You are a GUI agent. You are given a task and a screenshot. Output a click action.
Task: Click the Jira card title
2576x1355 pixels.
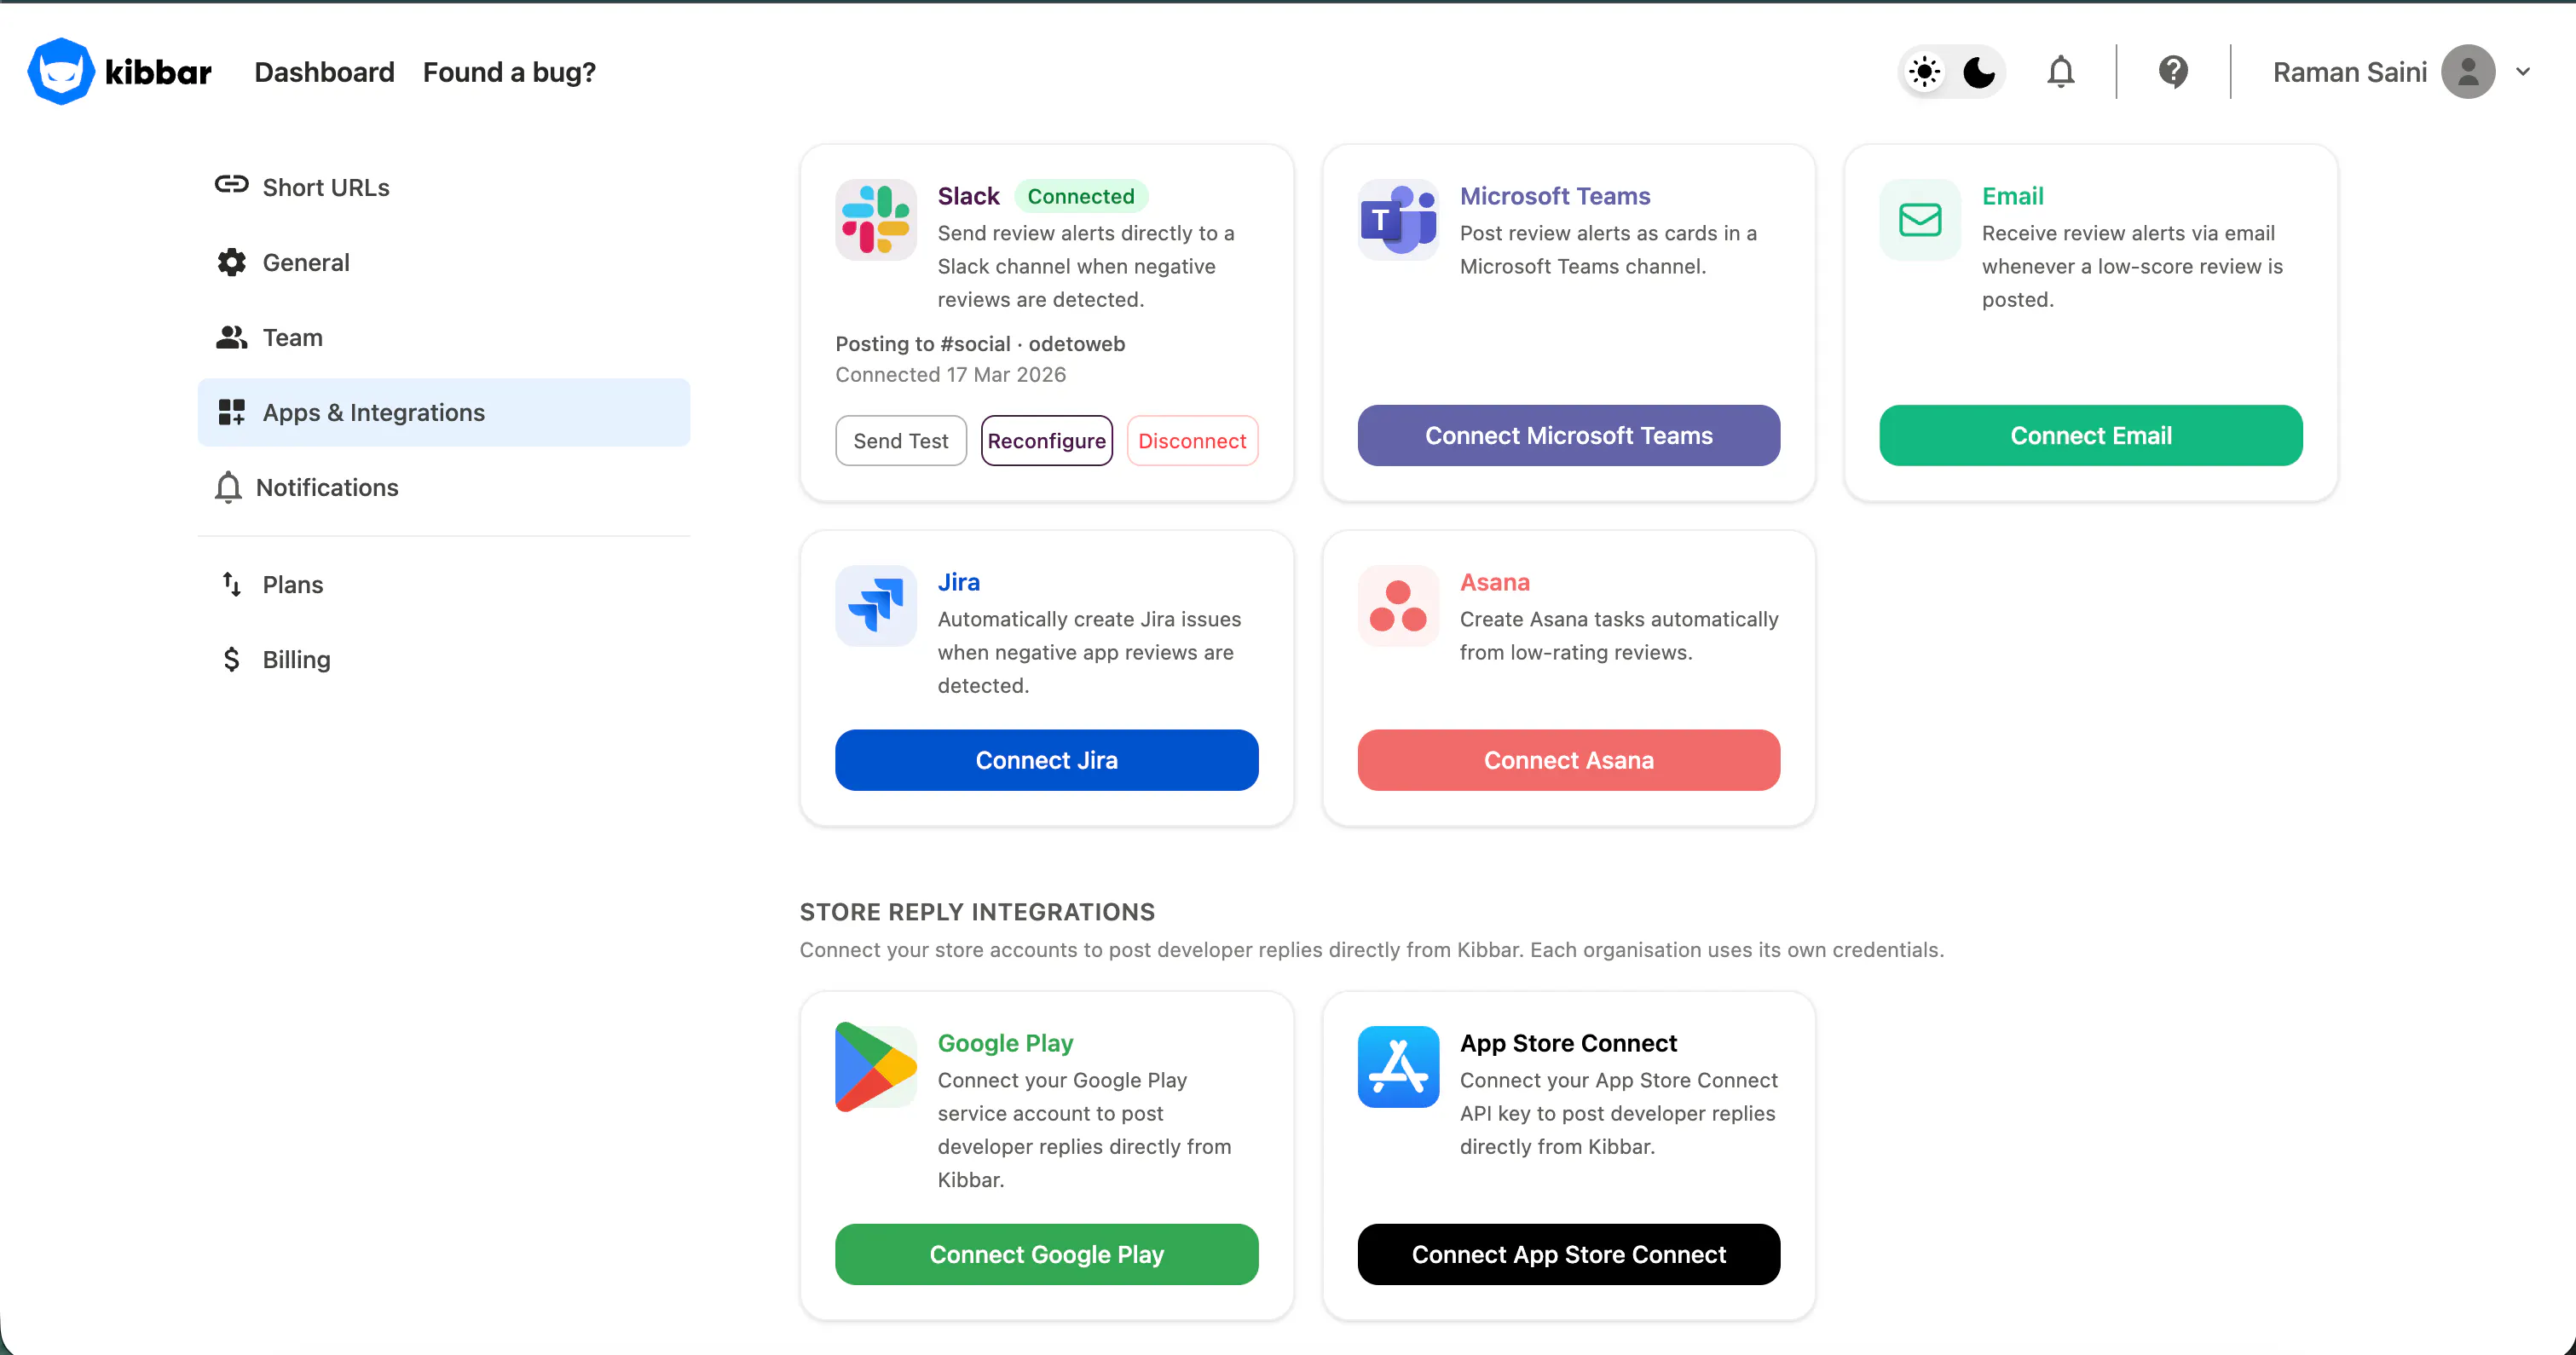[958, 582]
